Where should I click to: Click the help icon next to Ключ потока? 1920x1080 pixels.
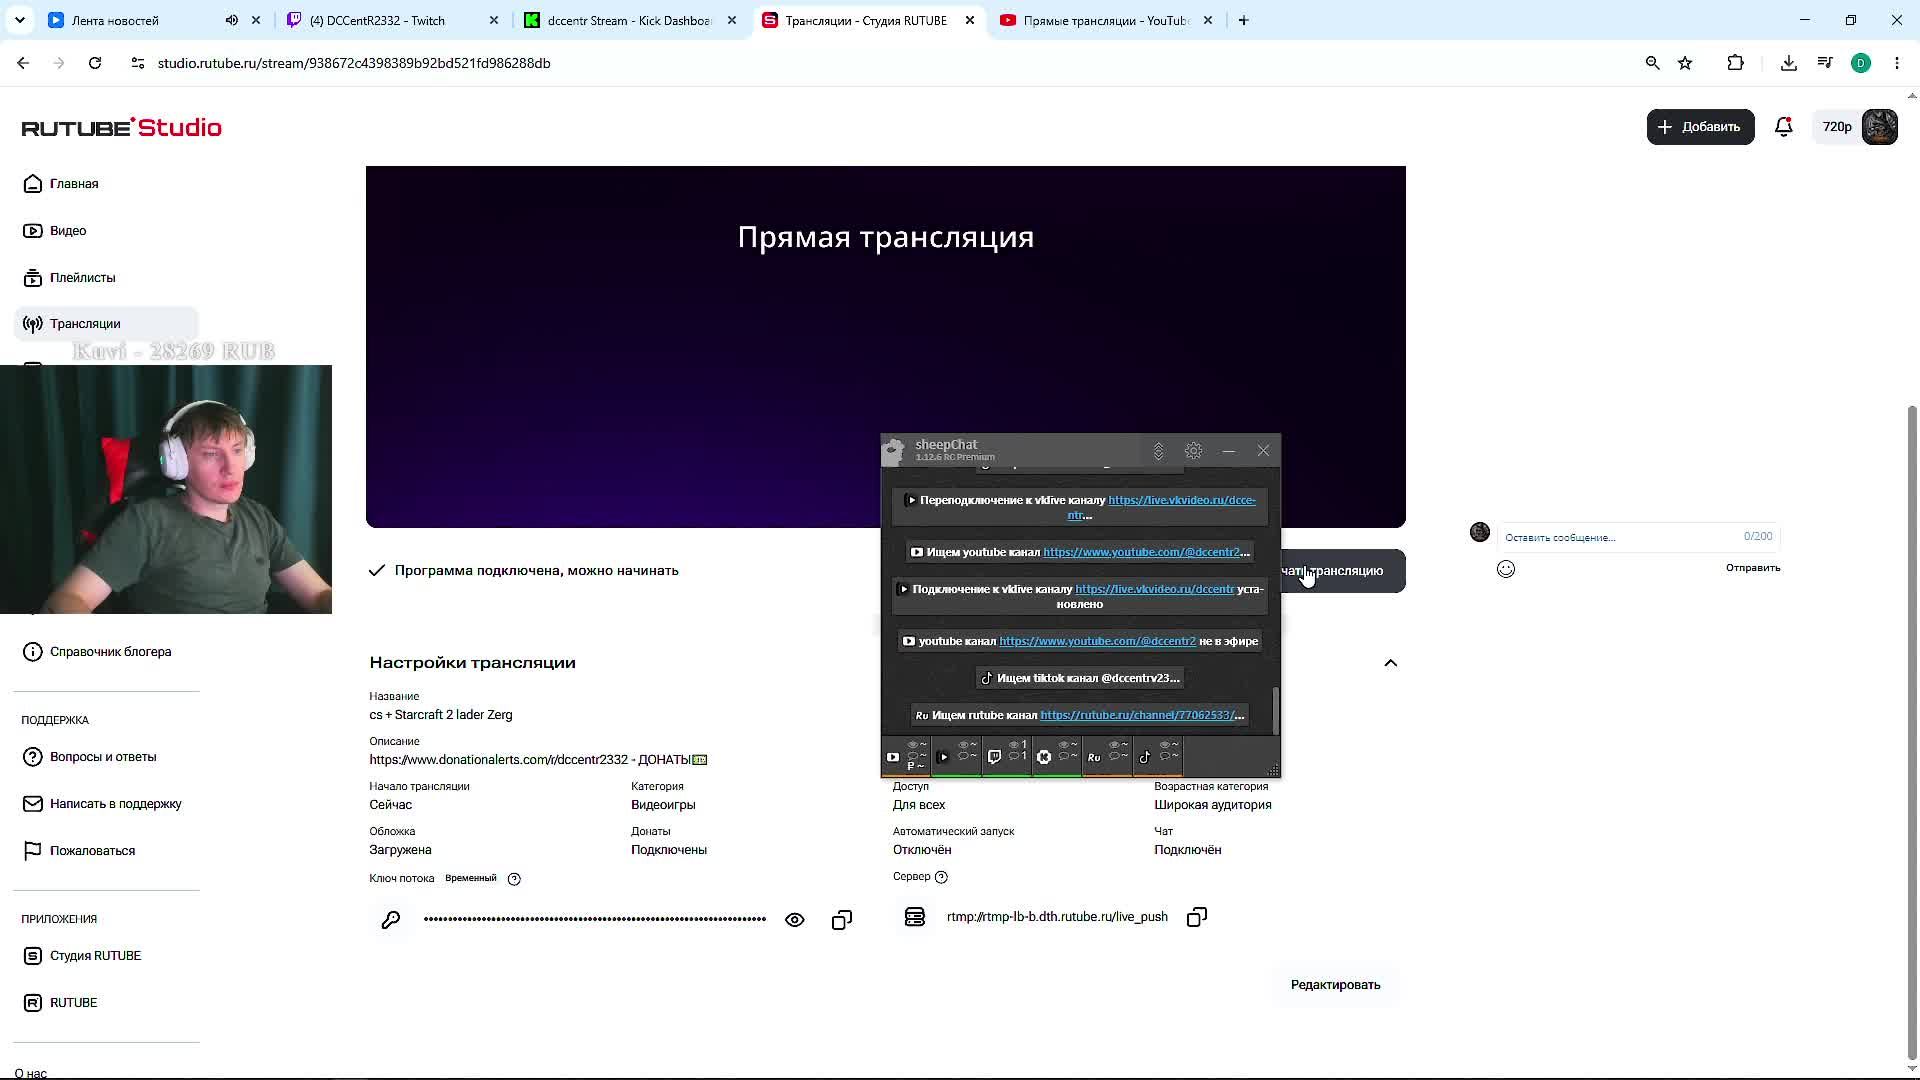(x=514, y=879)
